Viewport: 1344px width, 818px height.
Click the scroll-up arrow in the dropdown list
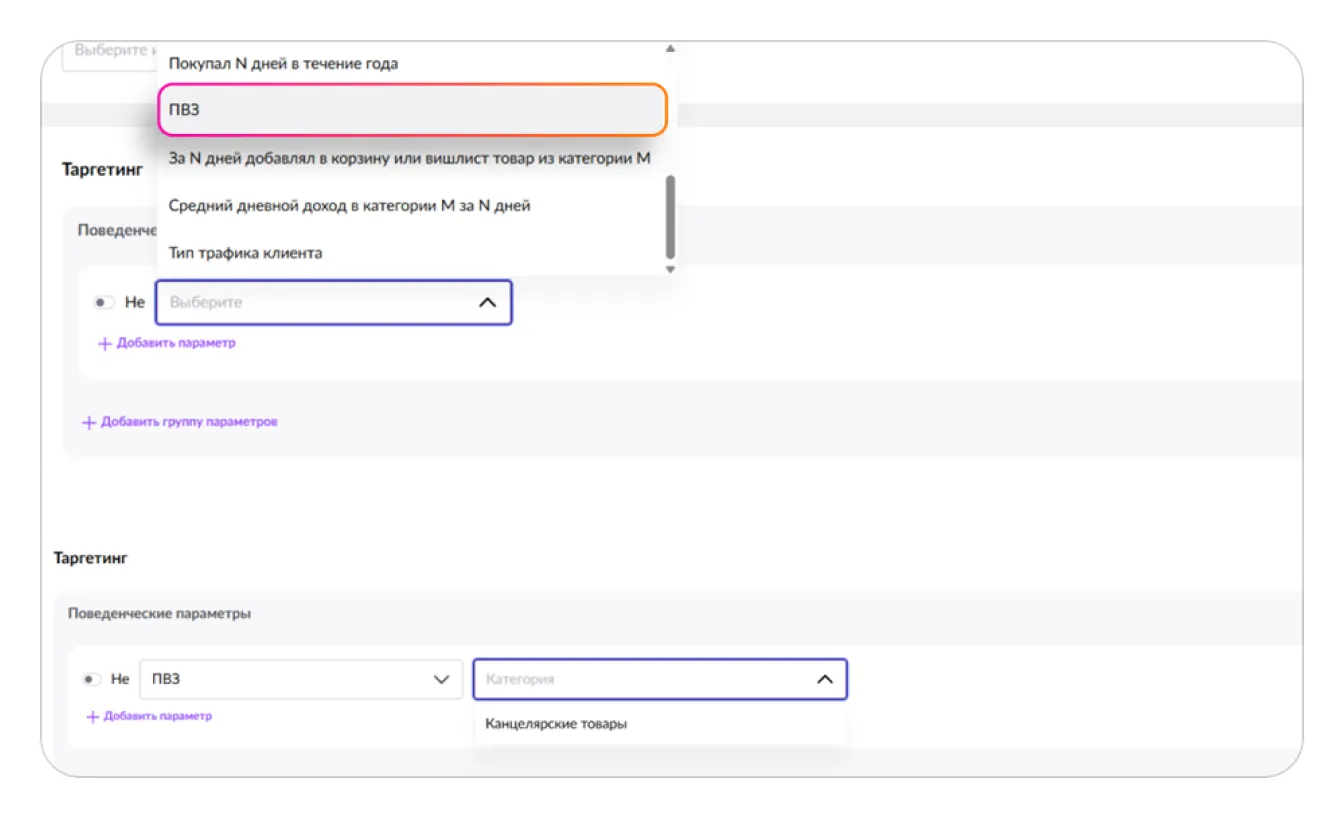click(x=670, y=49)
